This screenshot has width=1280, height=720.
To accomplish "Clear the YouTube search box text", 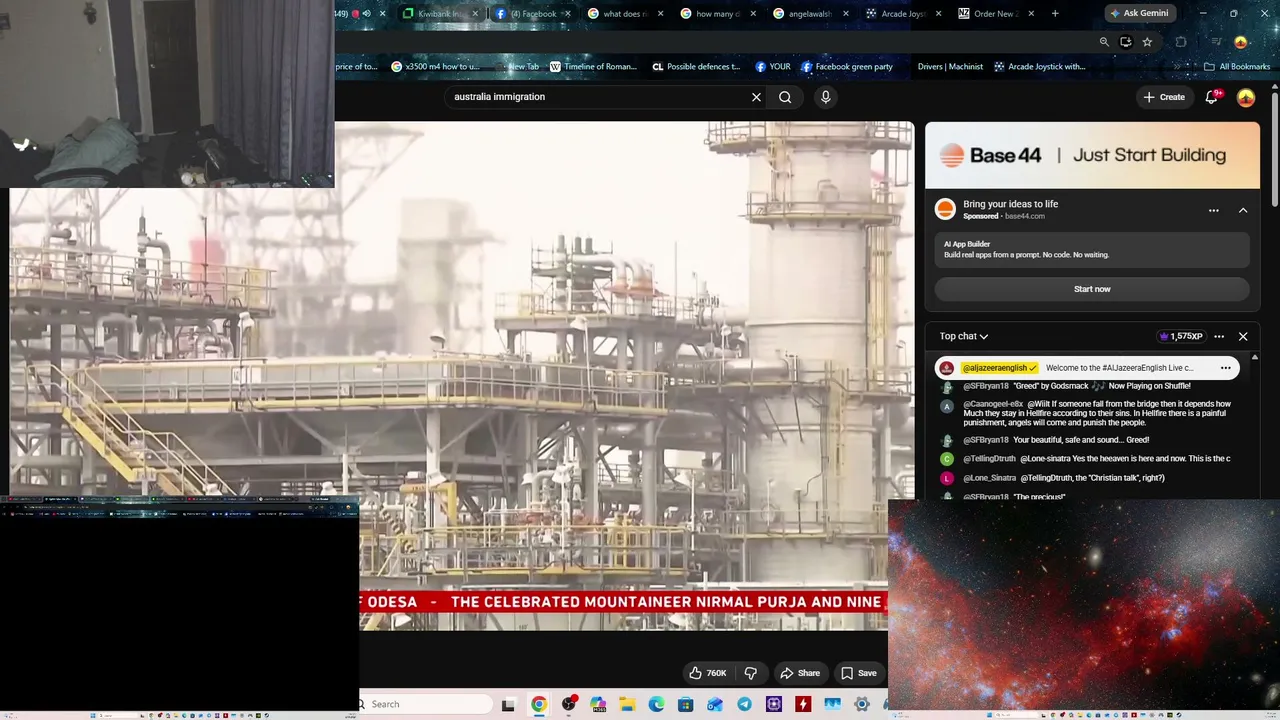I will (756, 97).
